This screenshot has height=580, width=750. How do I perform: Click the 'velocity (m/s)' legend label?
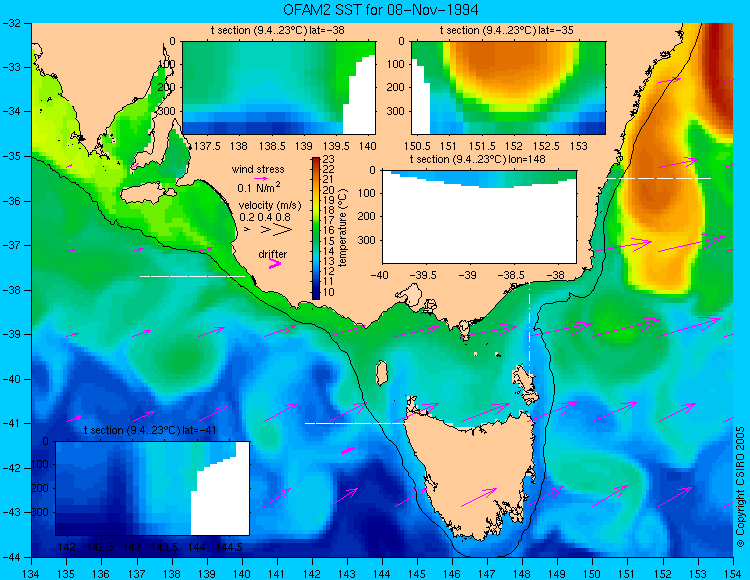(270, 206)
